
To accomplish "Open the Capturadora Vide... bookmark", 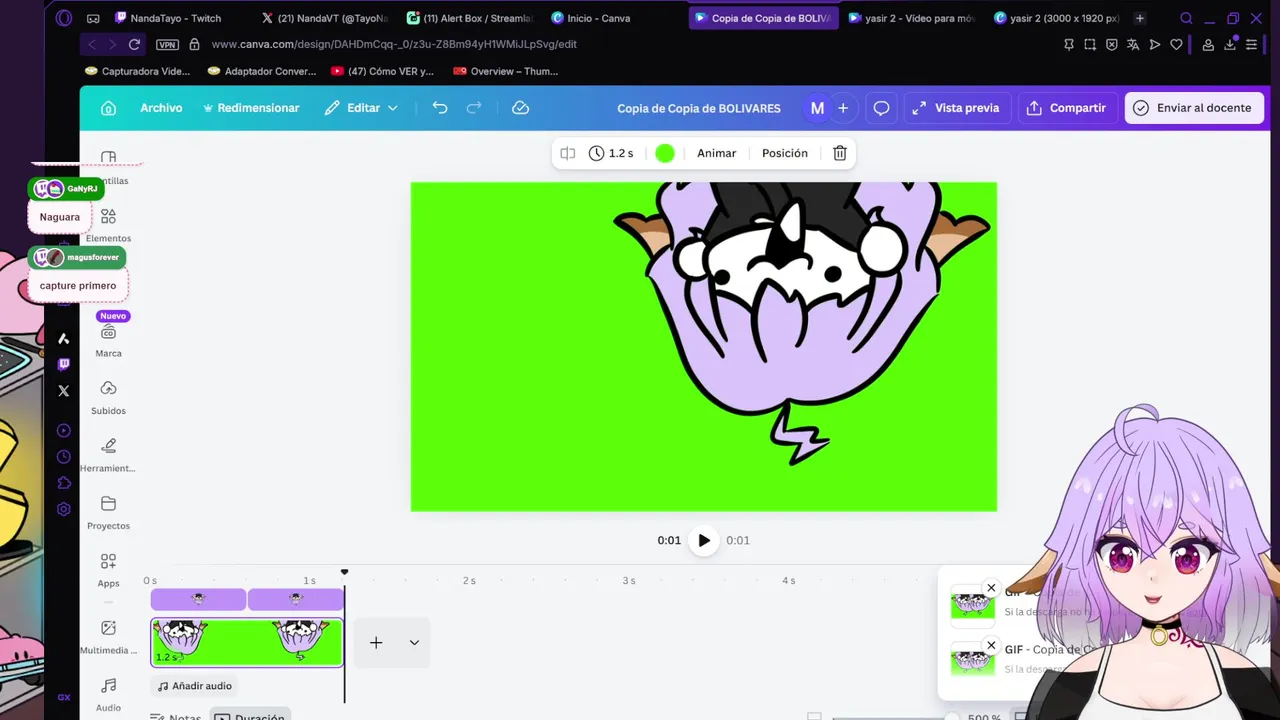I will 137,71.
